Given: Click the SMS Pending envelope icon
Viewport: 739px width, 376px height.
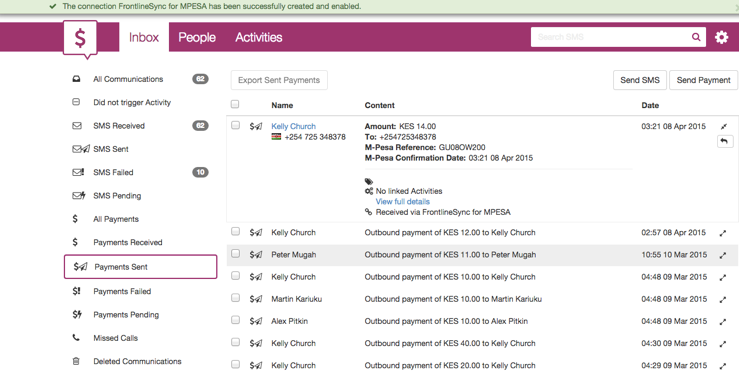Looking at the screenshot, I should [78, 196].
